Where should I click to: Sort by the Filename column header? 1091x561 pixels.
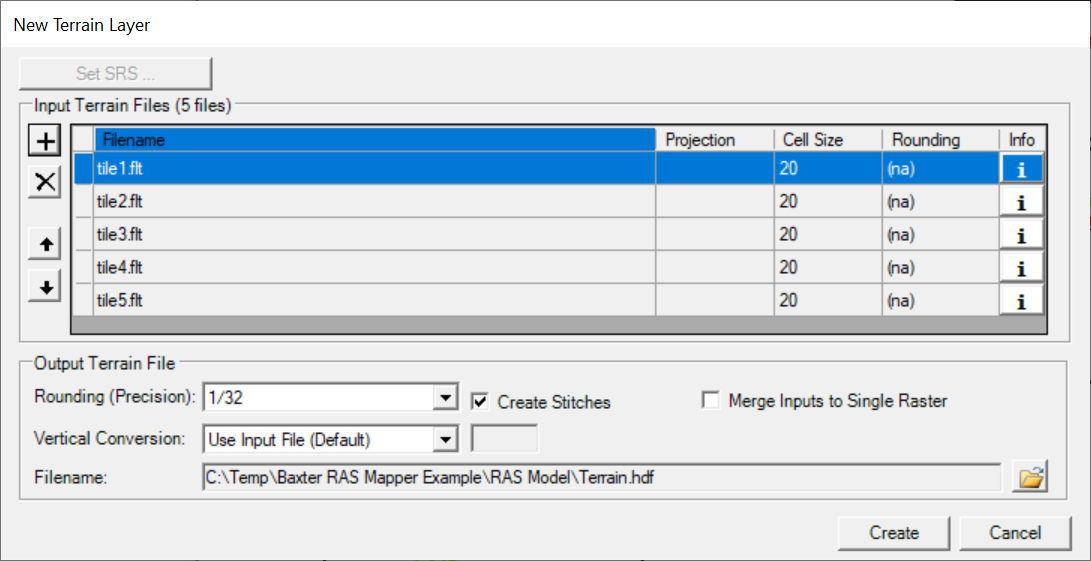374,140
